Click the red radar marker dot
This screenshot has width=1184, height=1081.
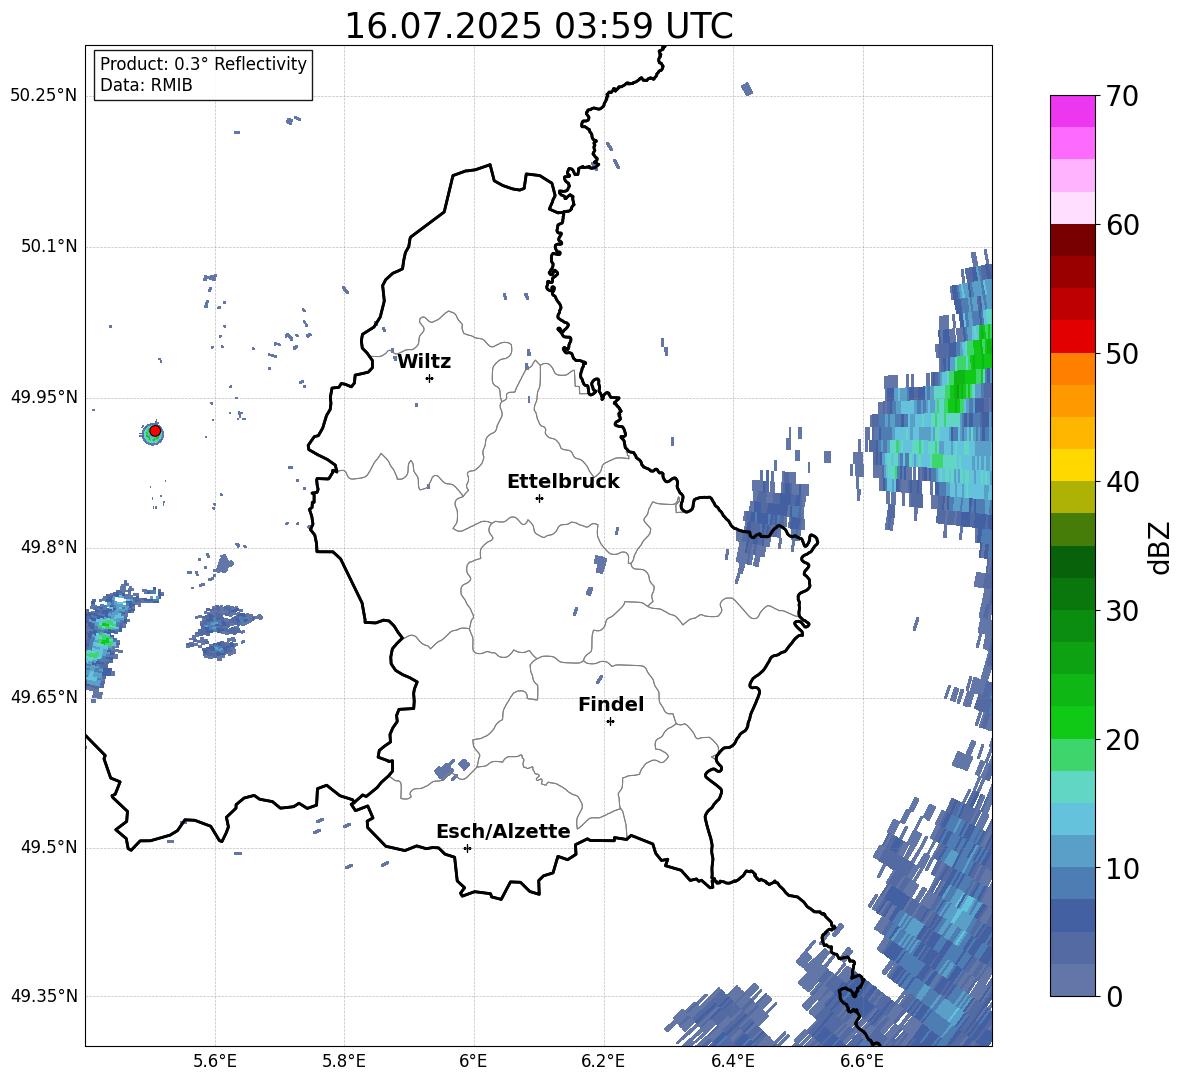155,430
